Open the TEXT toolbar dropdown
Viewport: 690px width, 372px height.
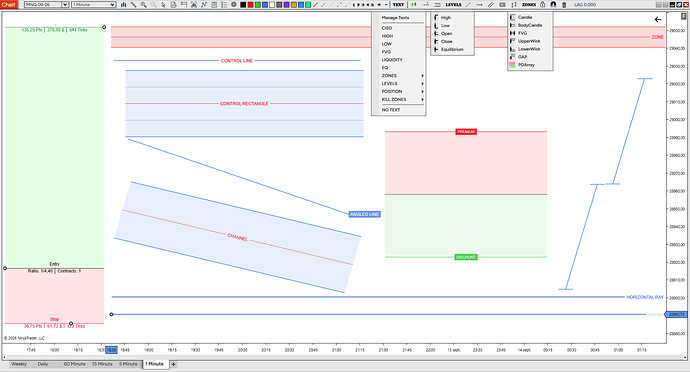pyautogui.click(x=398, y=4)
